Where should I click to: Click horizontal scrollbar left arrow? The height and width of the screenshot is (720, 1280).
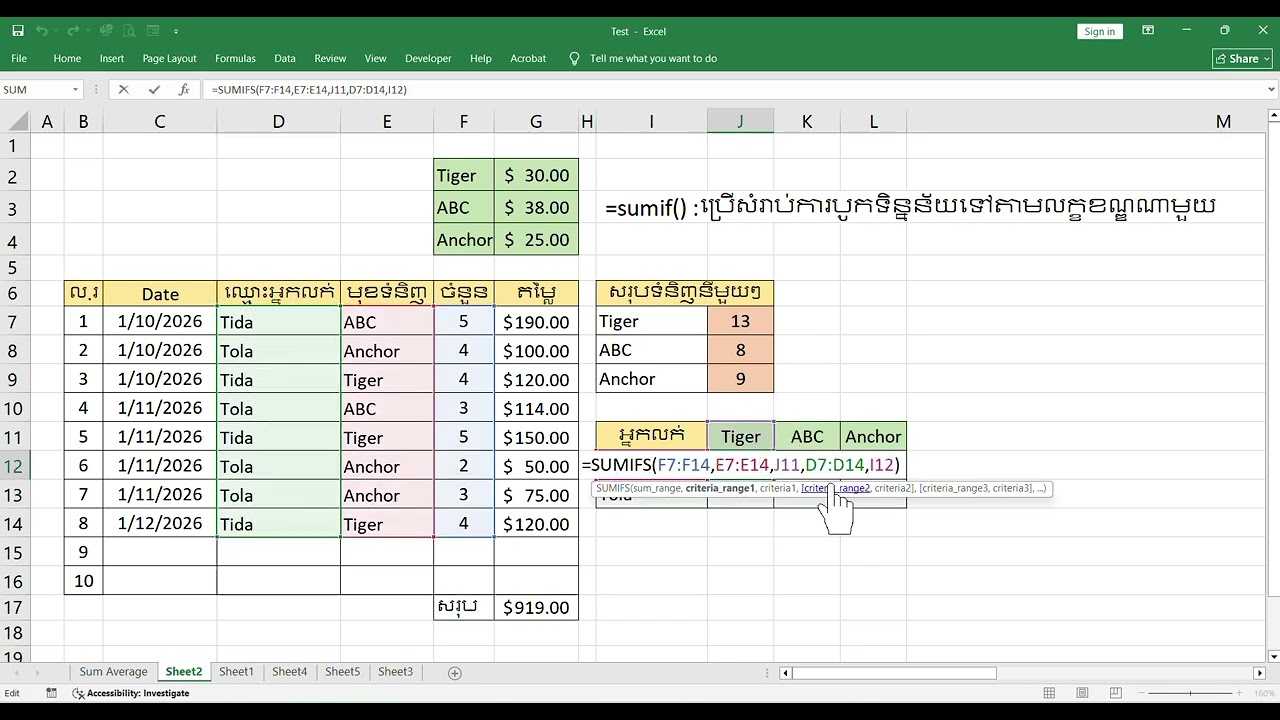coord(787,673)
